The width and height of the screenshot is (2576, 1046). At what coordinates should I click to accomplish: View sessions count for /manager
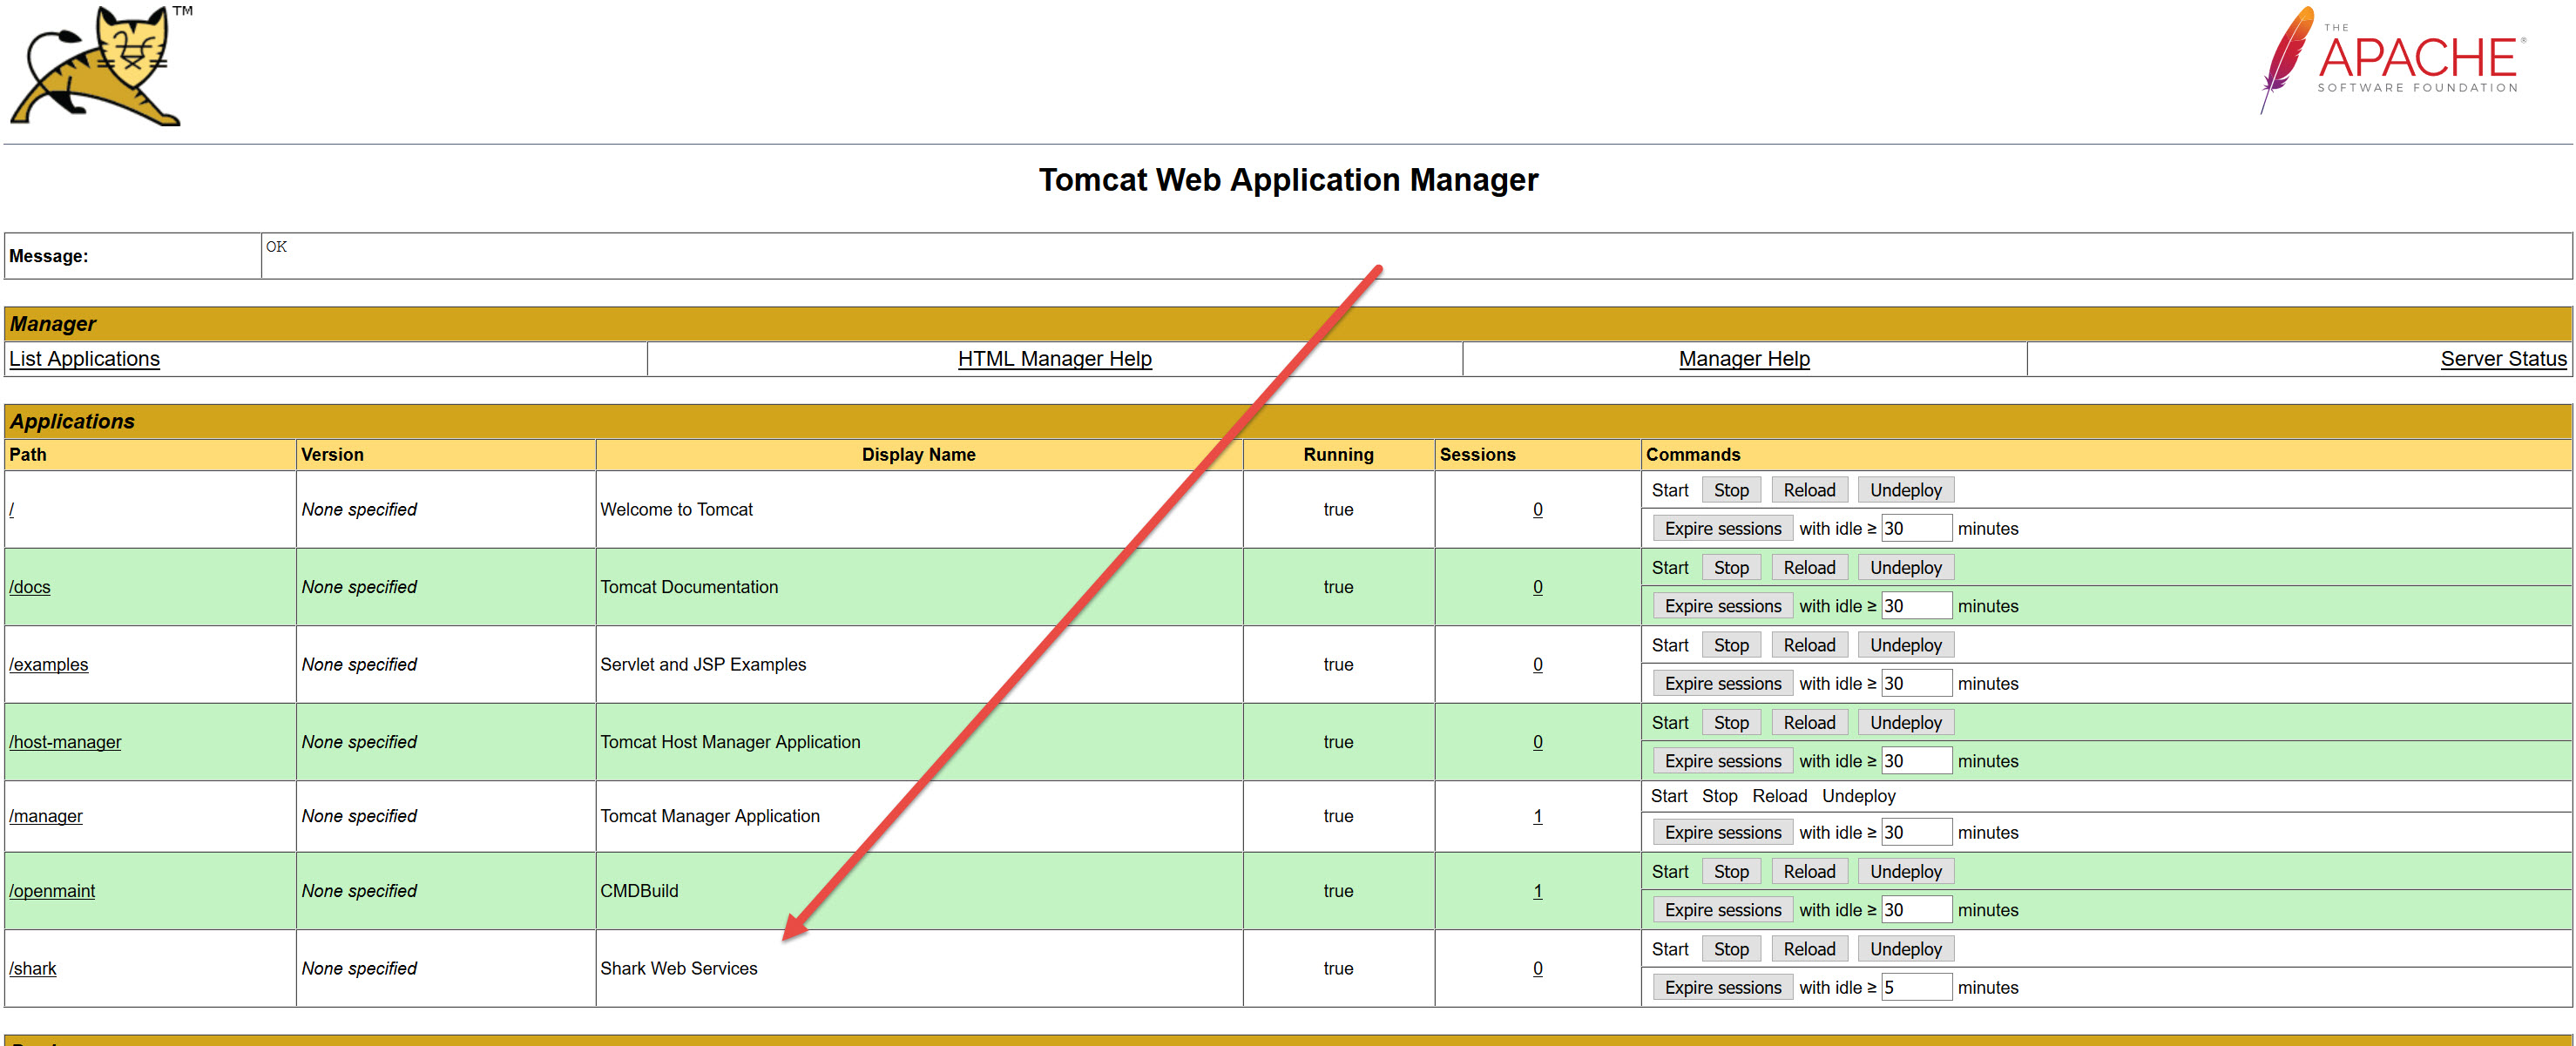pyautogui.click(x=1537, y=816)
